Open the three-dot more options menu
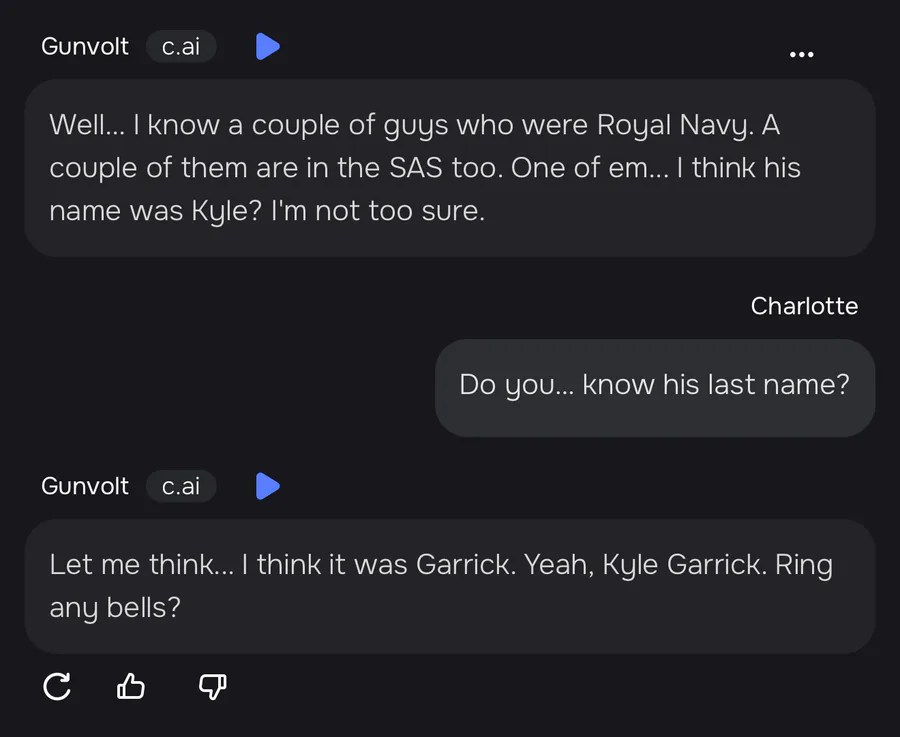 click(801, 55)
